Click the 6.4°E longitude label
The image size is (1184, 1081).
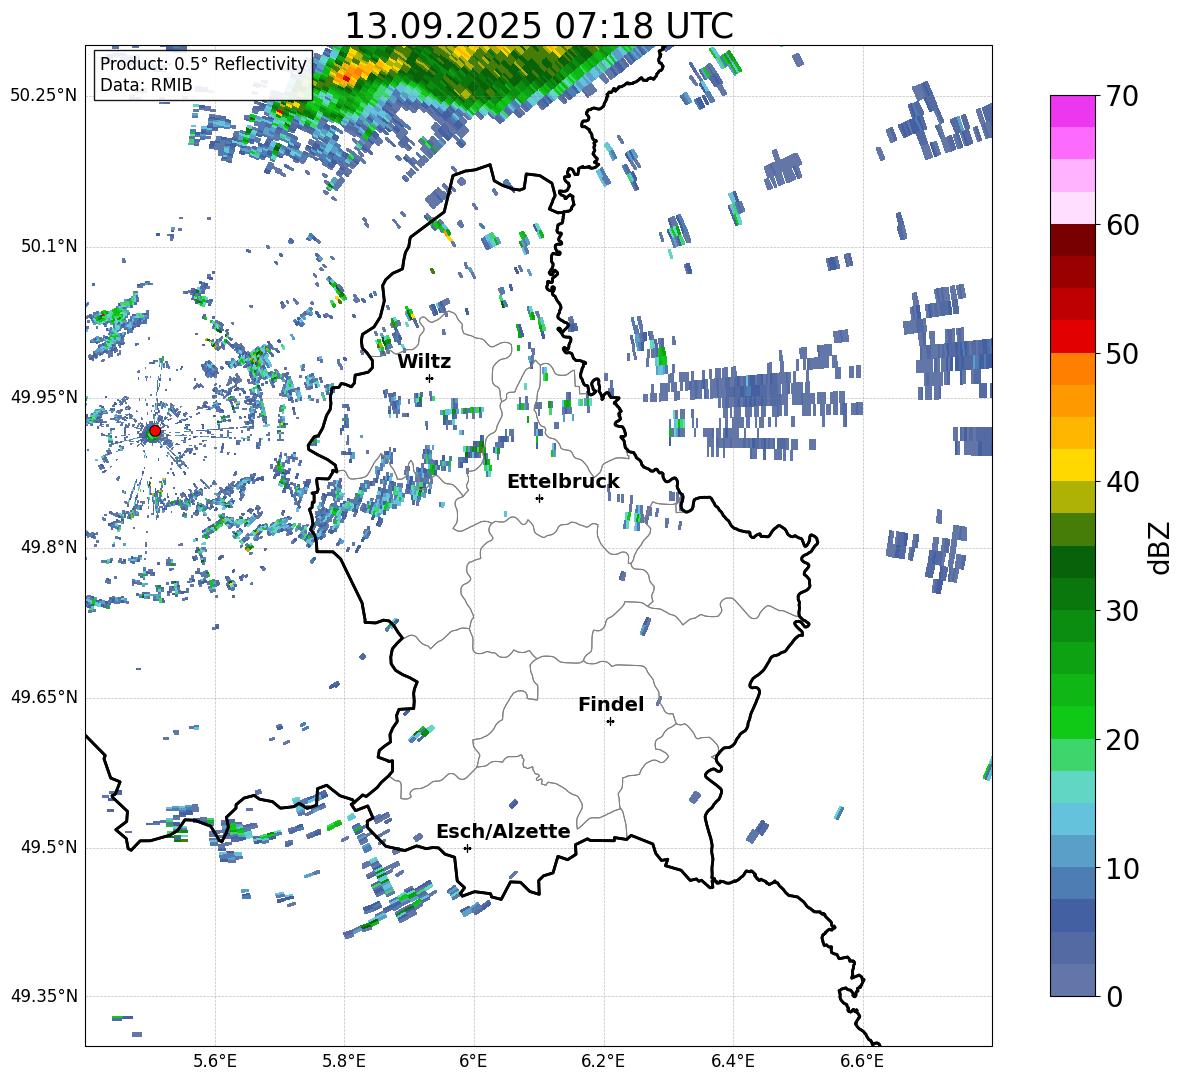pyautogui.click(x=732, y=1062)
